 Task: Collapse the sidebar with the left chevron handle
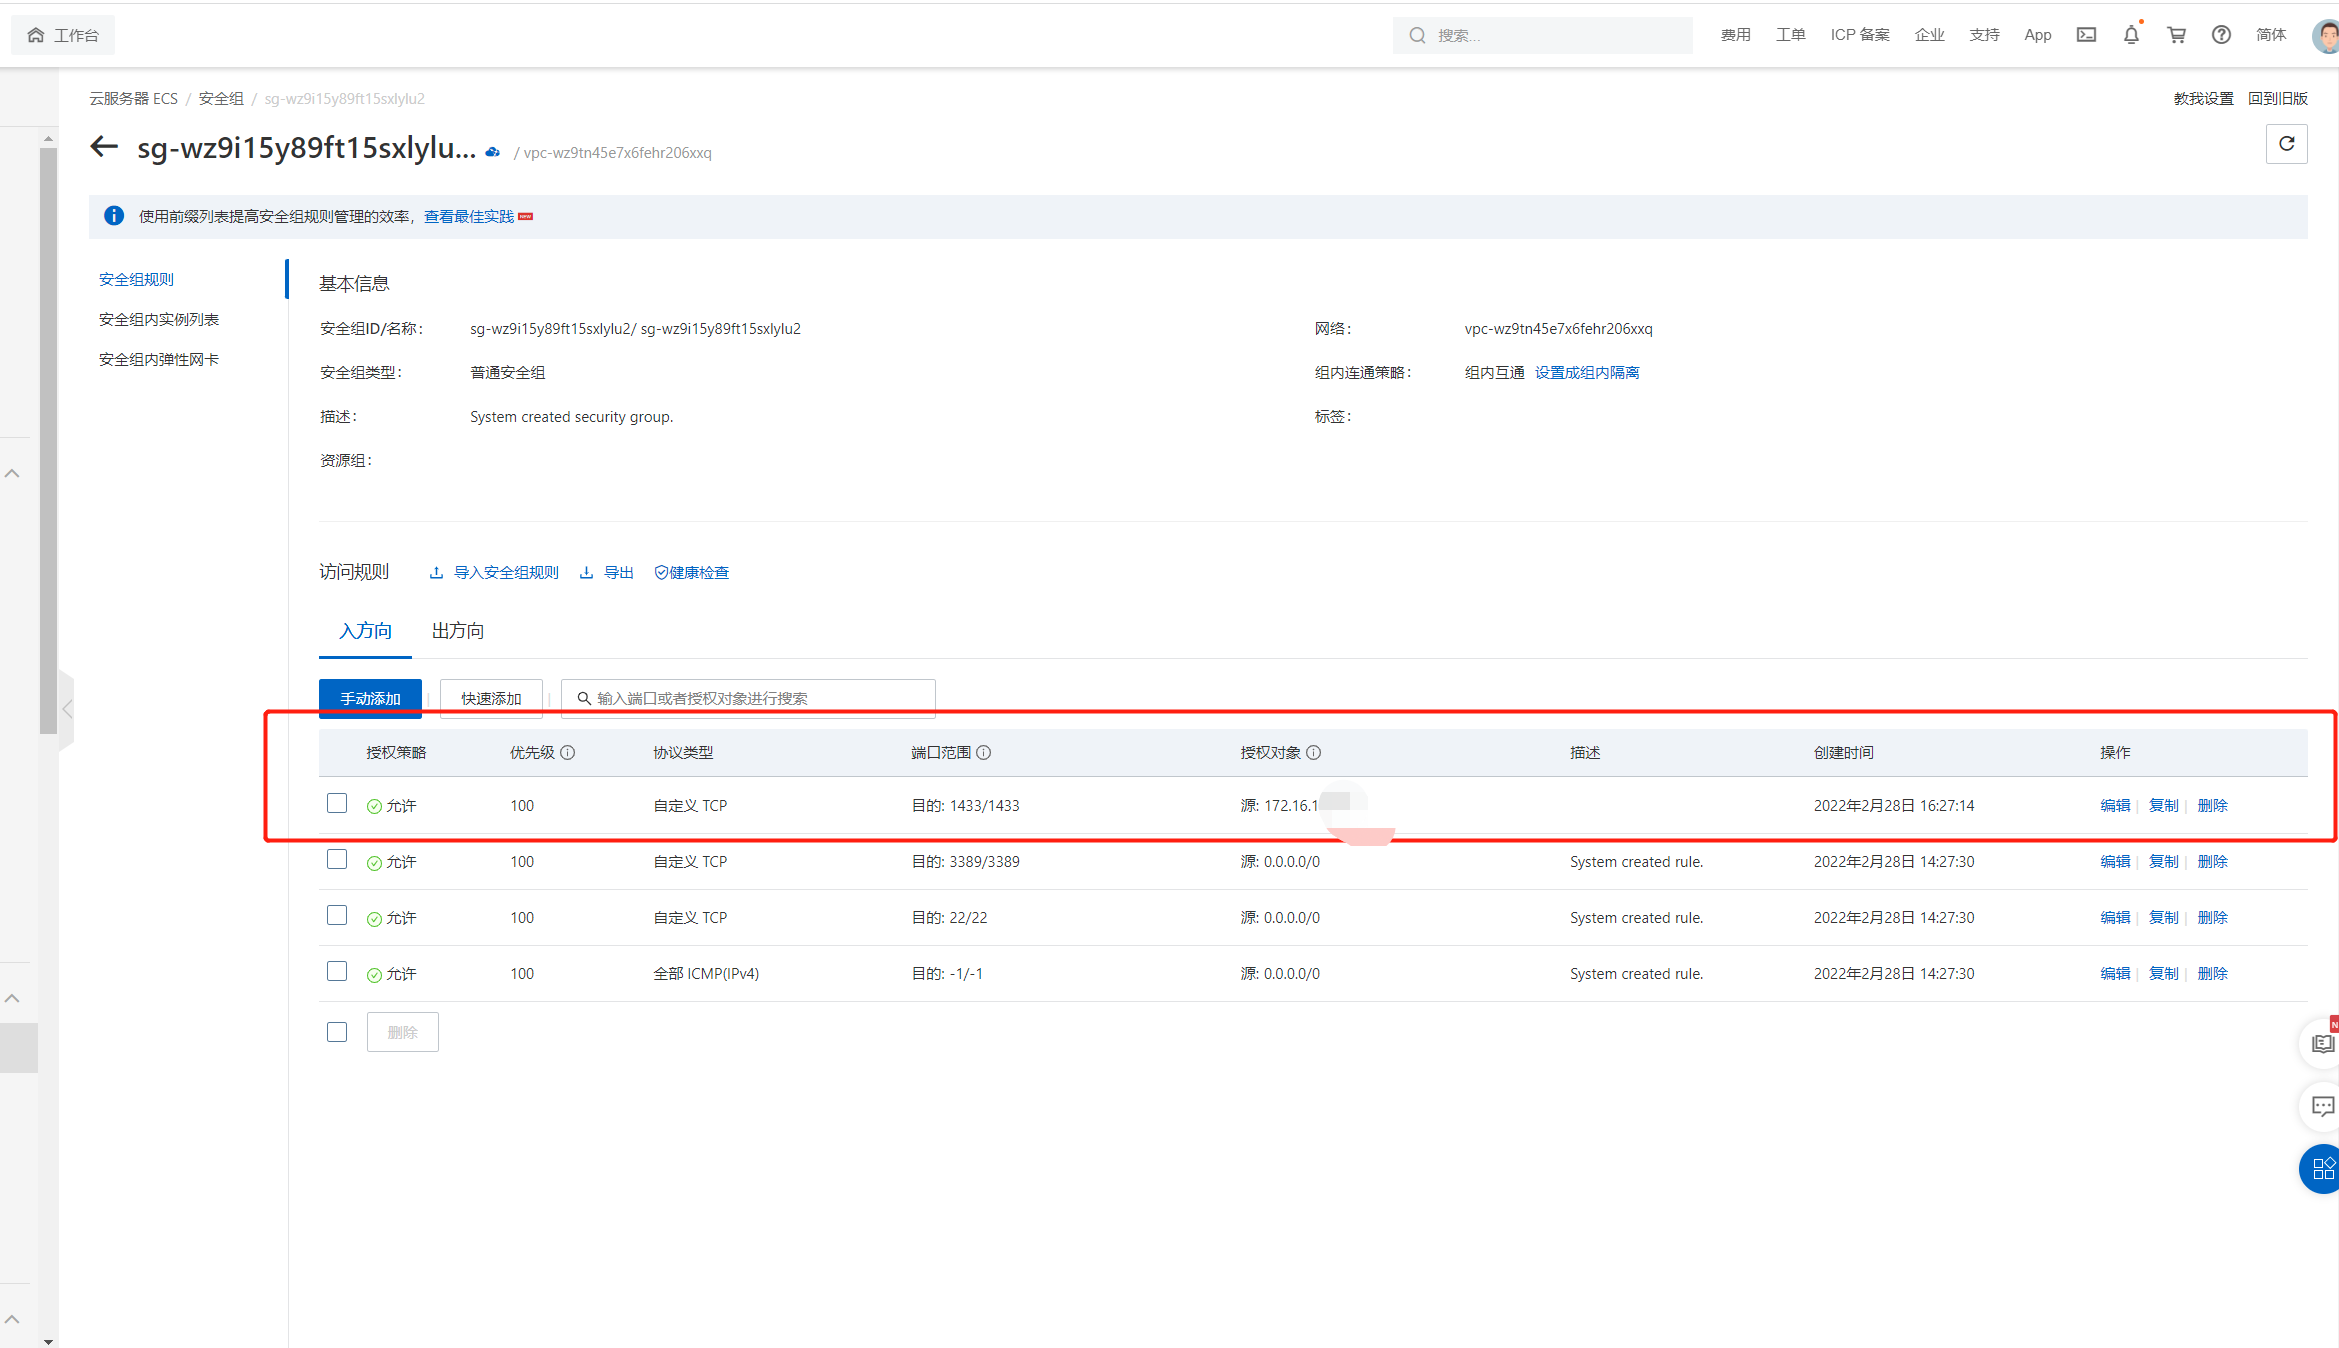[67, 710]
